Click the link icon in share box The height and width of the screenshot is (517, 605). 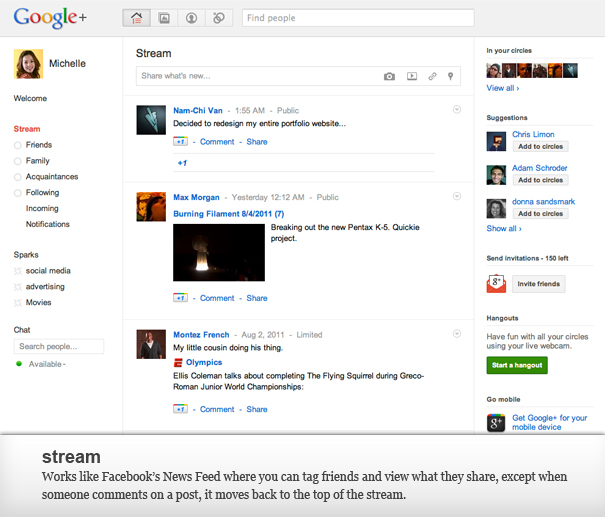coord(432,76)
